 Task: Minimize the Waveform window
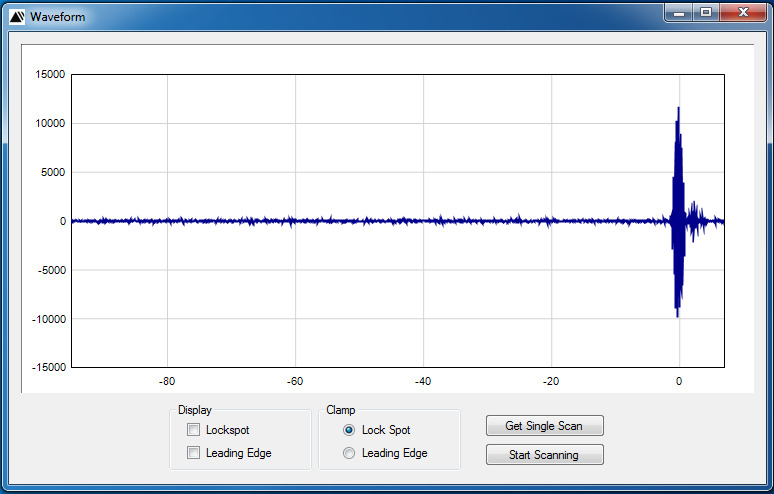(680, 12)
